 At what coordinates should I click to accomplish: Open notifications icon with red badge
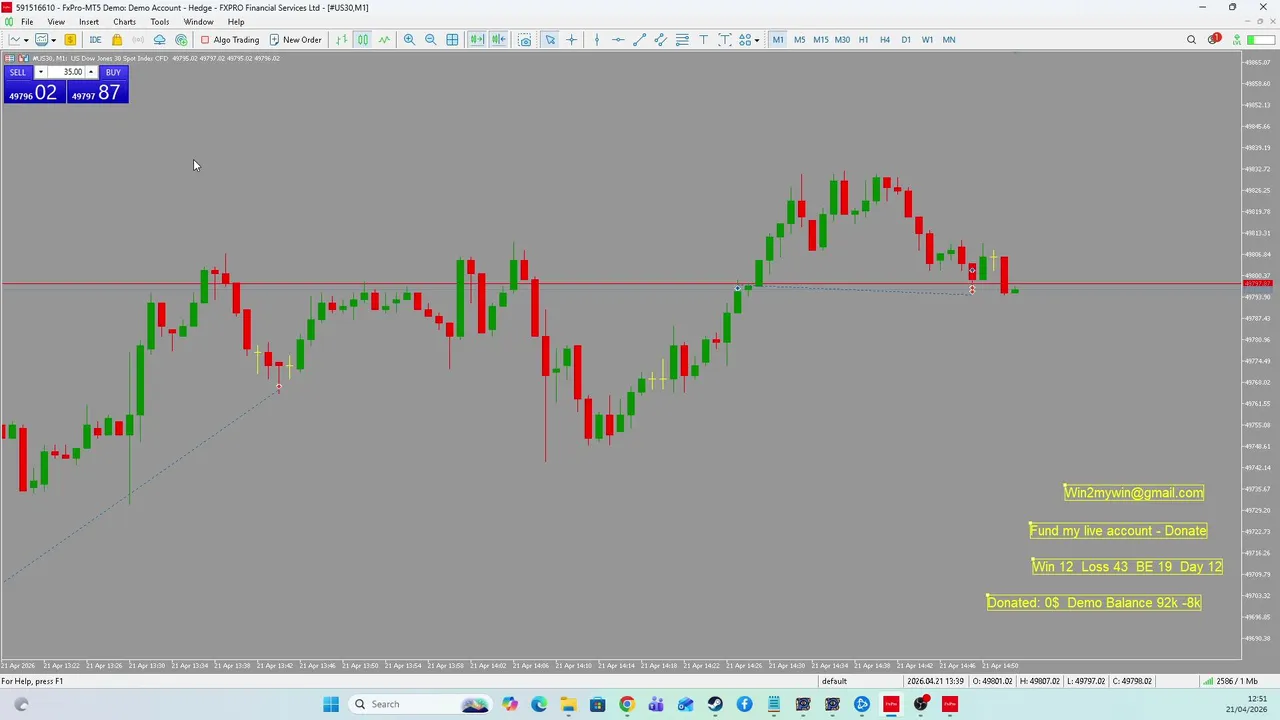coord(1214,40)
